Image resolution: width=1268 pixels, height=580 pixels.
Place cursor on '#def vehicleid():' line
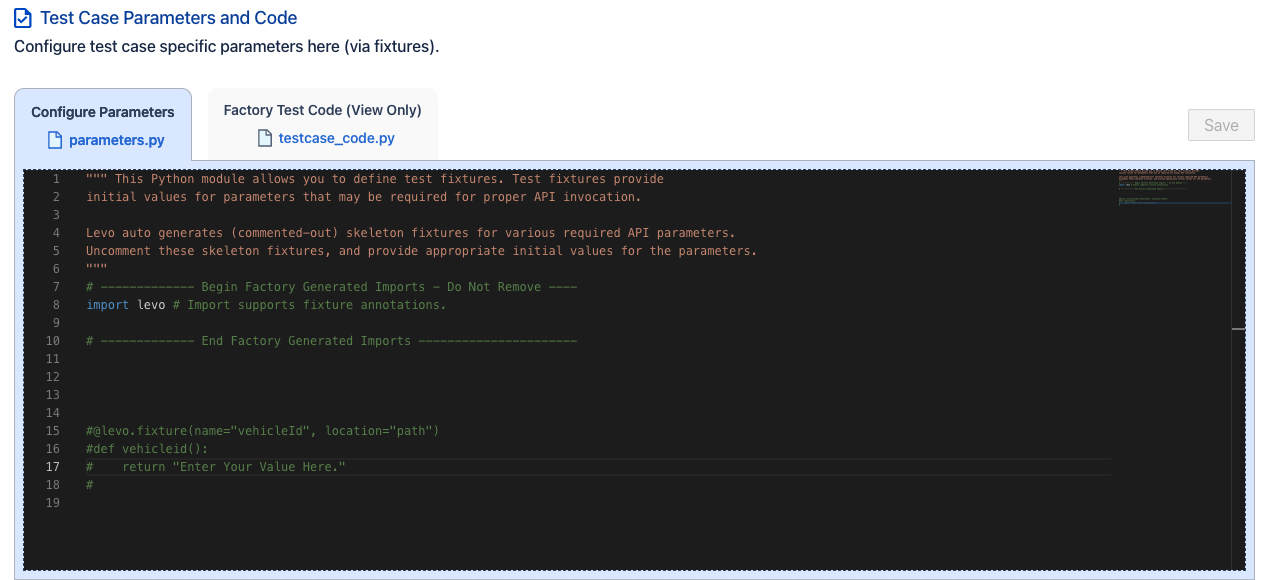(x=147, y=449)
